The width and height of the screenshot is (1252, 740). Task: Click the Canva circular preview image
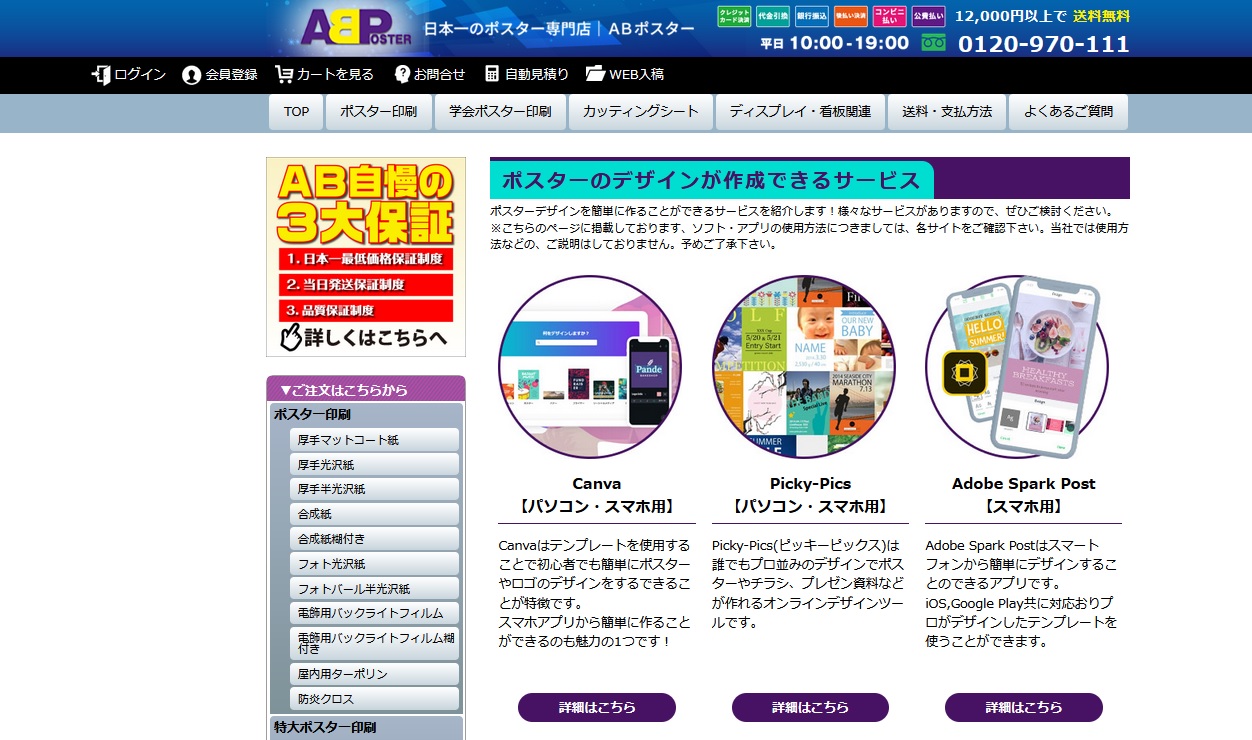[x=590, y=366]
